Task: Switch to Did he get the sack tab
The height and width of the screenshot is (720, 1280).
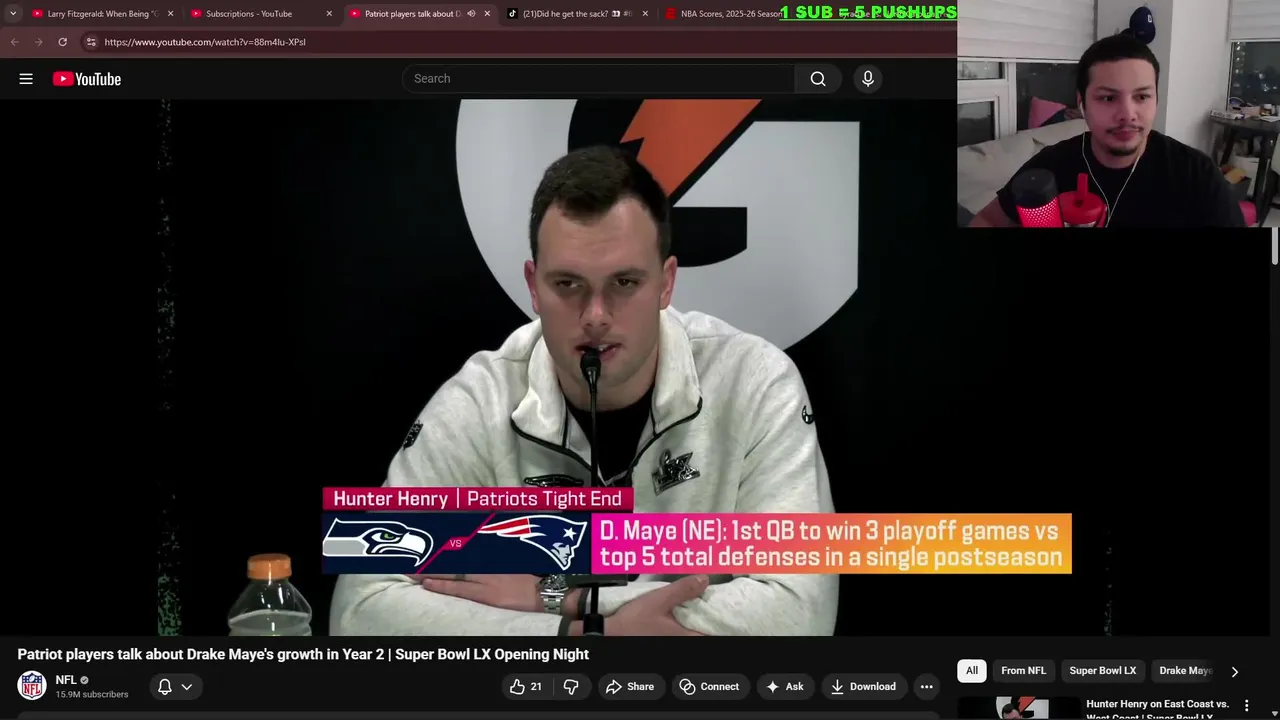Action: 577,14
